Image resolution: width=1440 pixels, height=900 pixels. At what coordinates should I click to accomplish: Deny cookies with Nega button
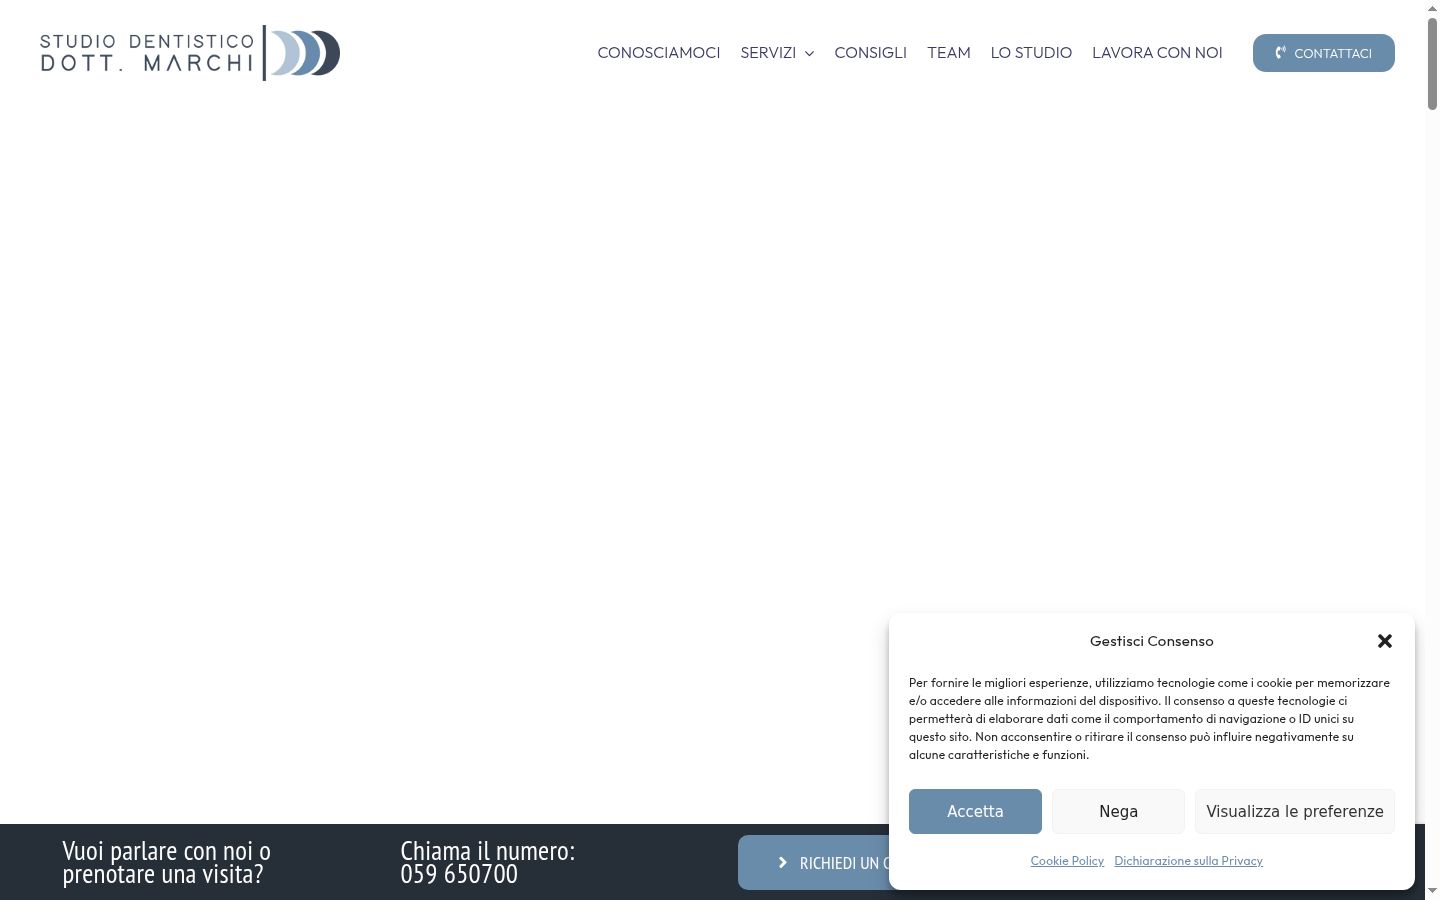pos(1118,811)
